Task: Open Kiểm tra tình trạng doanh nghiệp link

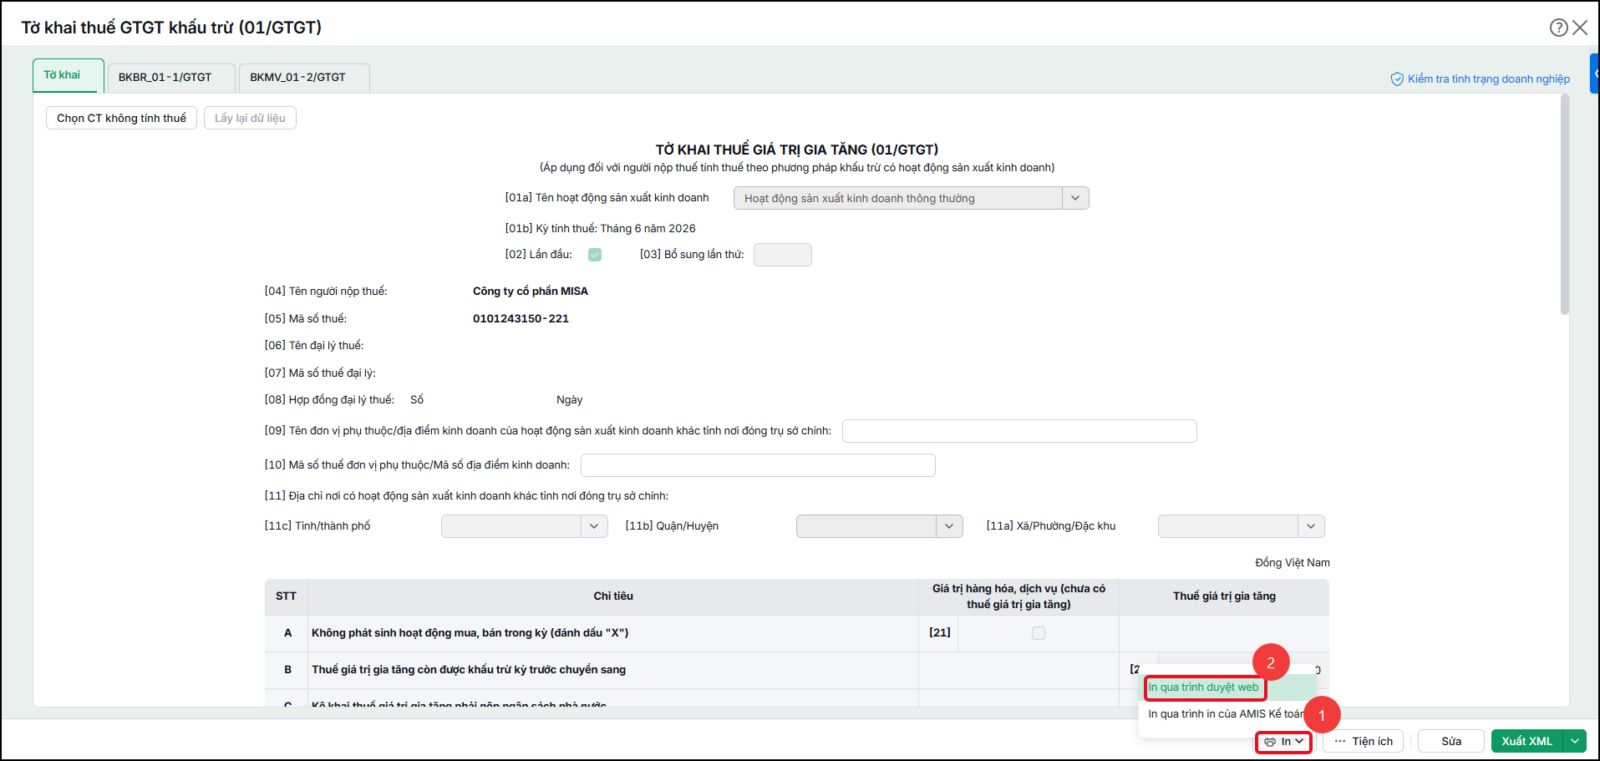Action: pos(1488,79)
